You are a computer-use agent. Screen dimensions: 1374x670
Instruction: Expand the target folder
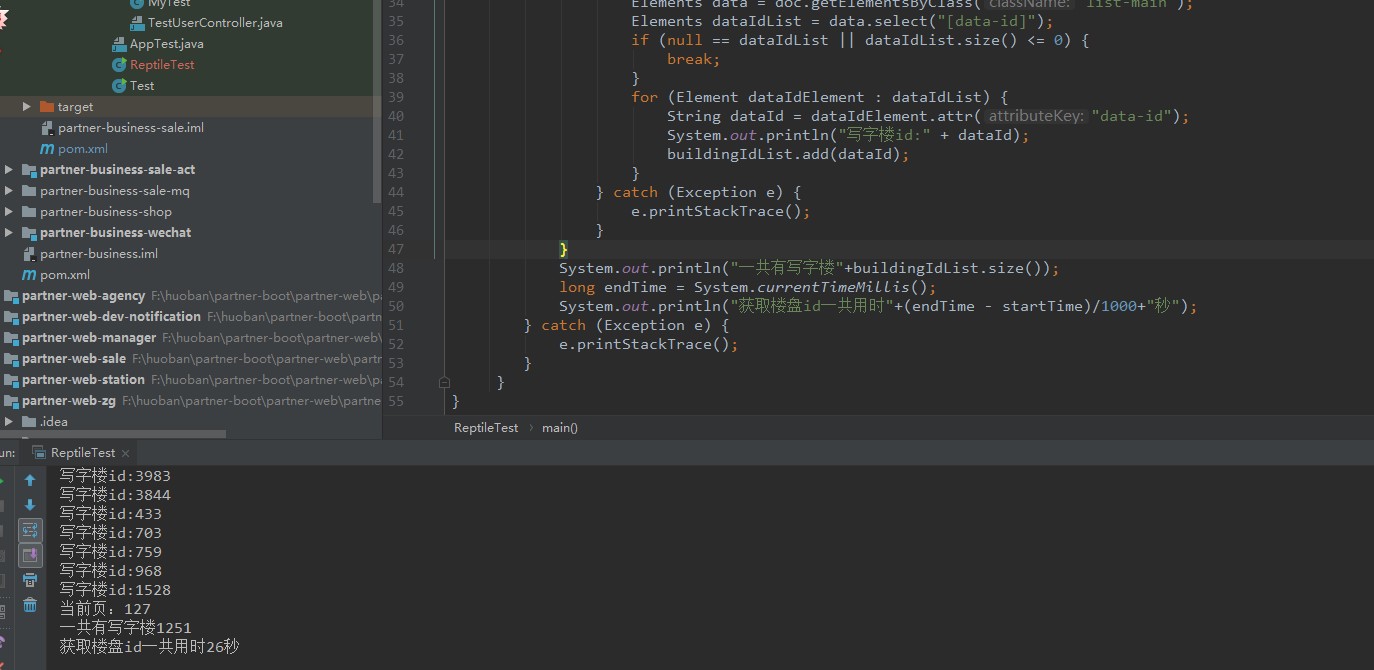coord(27,106)
